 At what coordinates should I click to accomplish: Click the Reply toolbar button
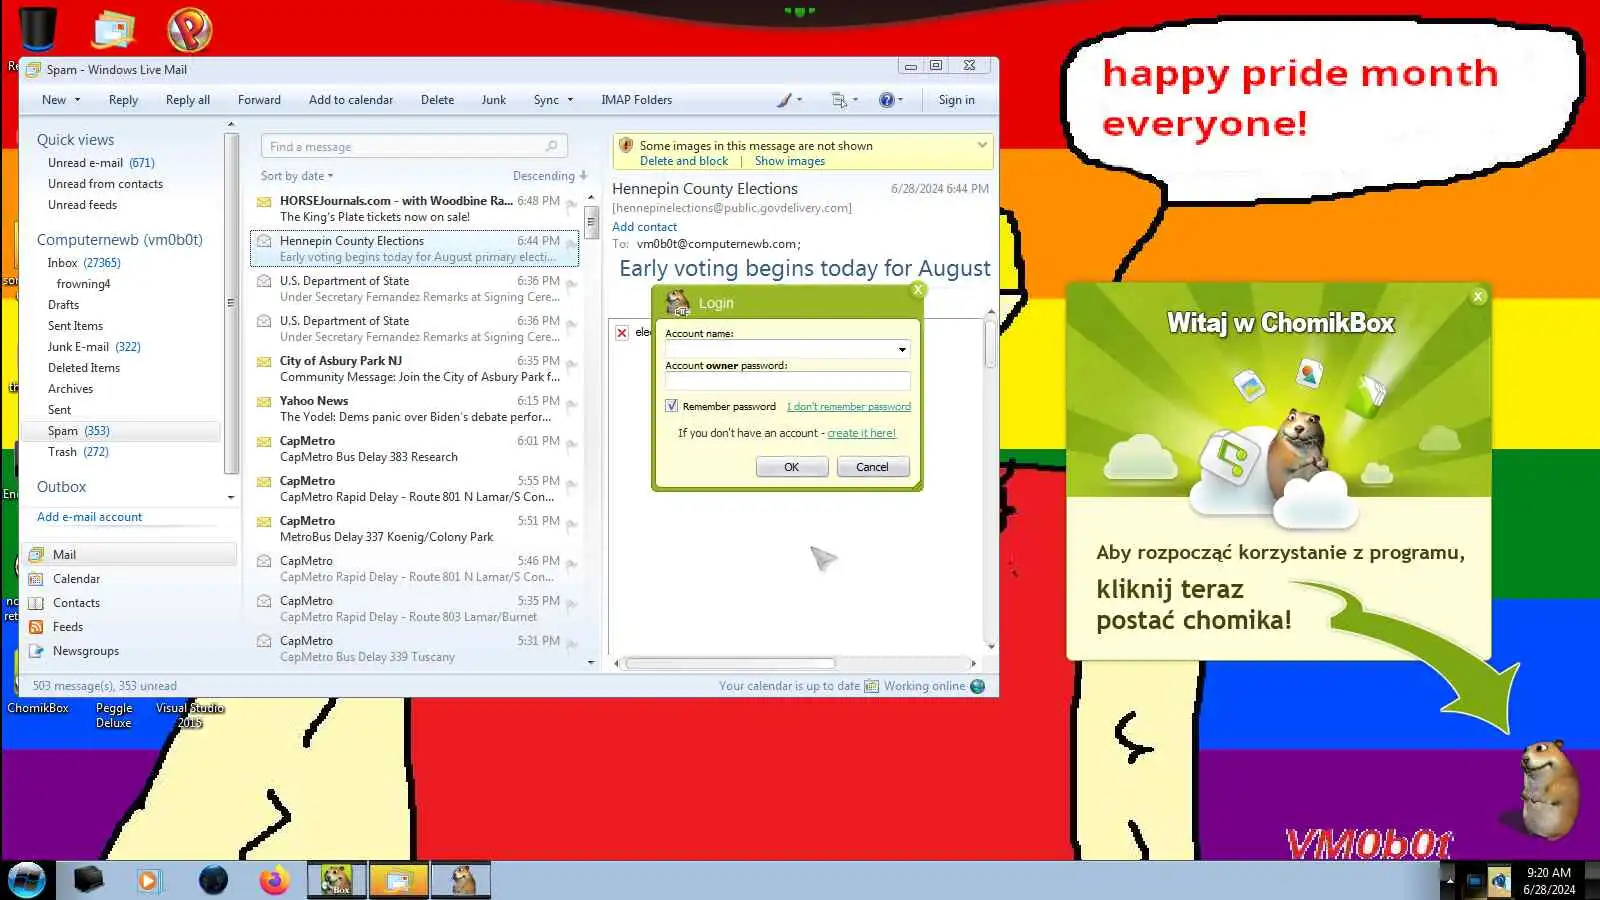[x=123, y=100]
